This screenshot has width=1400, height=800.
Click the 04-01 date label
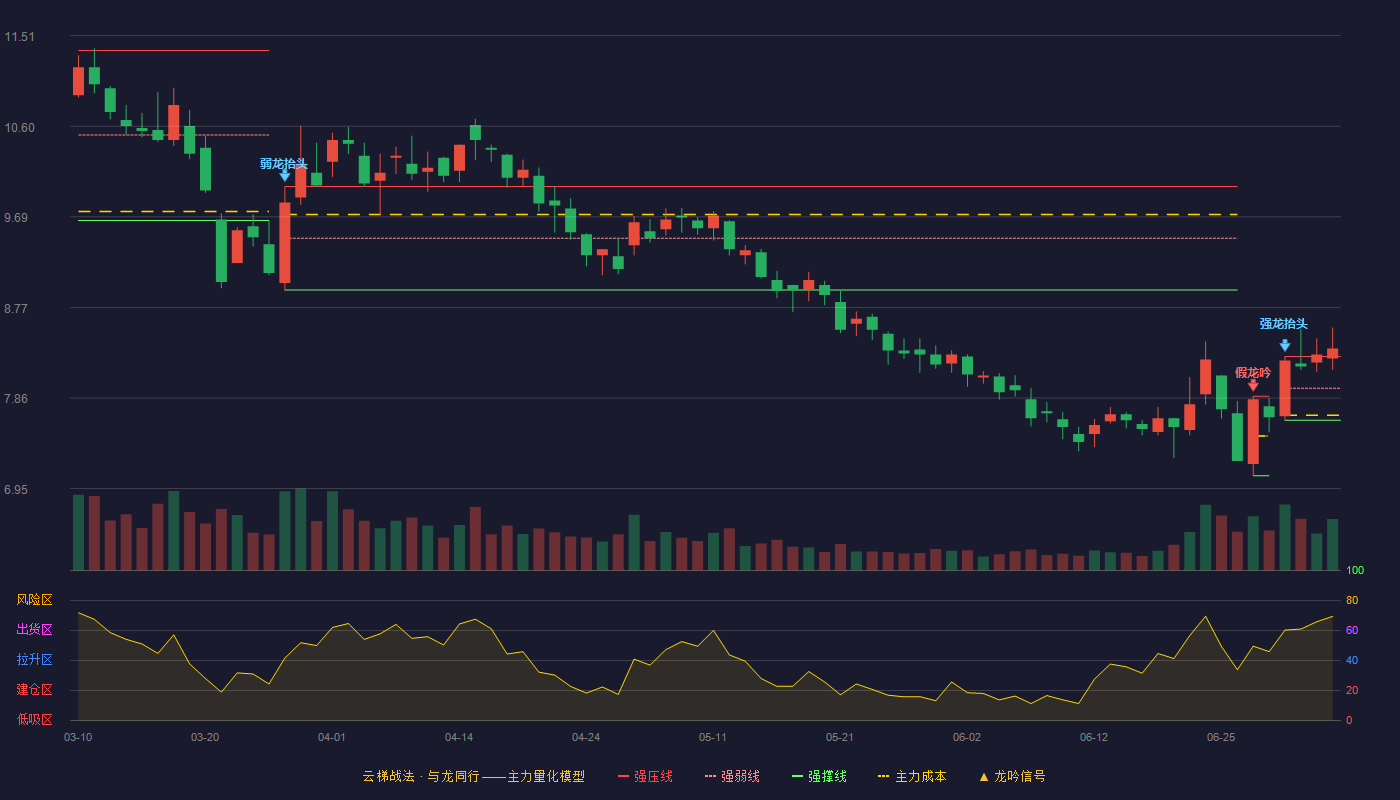332,737
